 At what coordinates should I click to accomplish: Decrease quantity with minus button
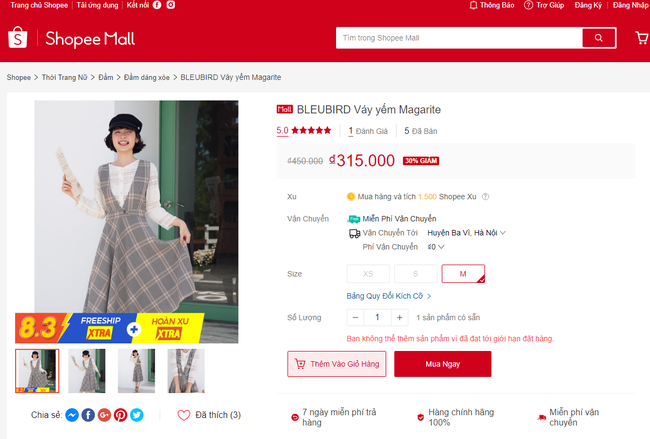pyautogui.click(x=355, y=318)
